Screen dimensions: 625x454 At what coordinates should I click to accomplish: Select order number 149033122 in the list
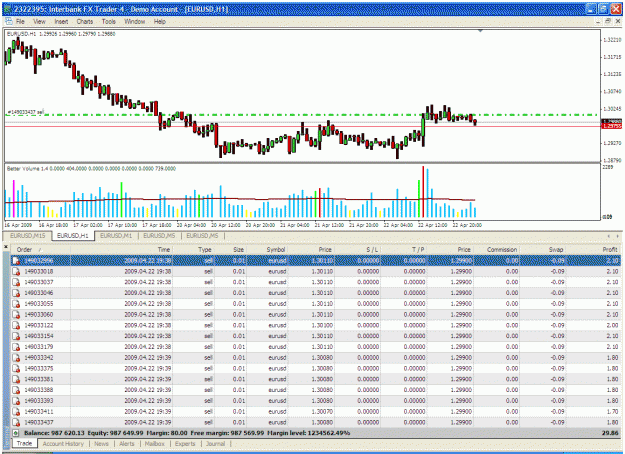(39, 325)
